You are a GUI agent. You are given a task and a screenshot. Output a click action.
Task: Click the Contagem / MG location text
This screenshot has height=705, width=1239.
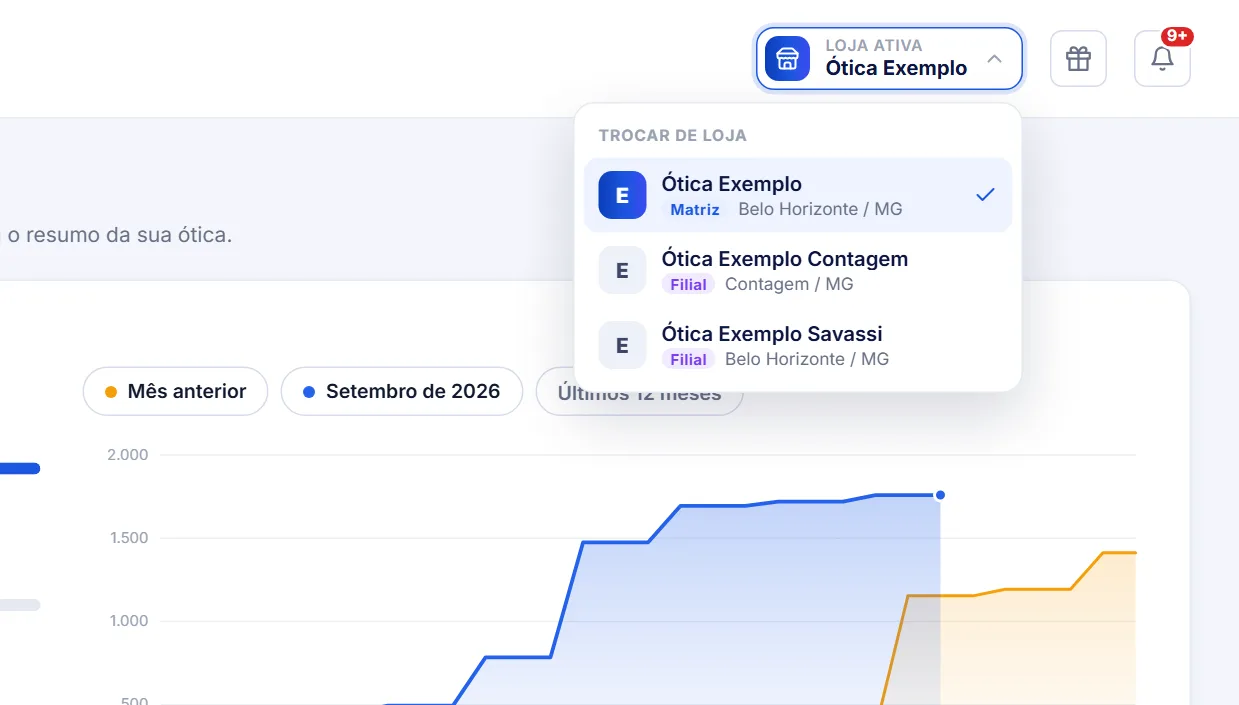(x=789, y=285)
